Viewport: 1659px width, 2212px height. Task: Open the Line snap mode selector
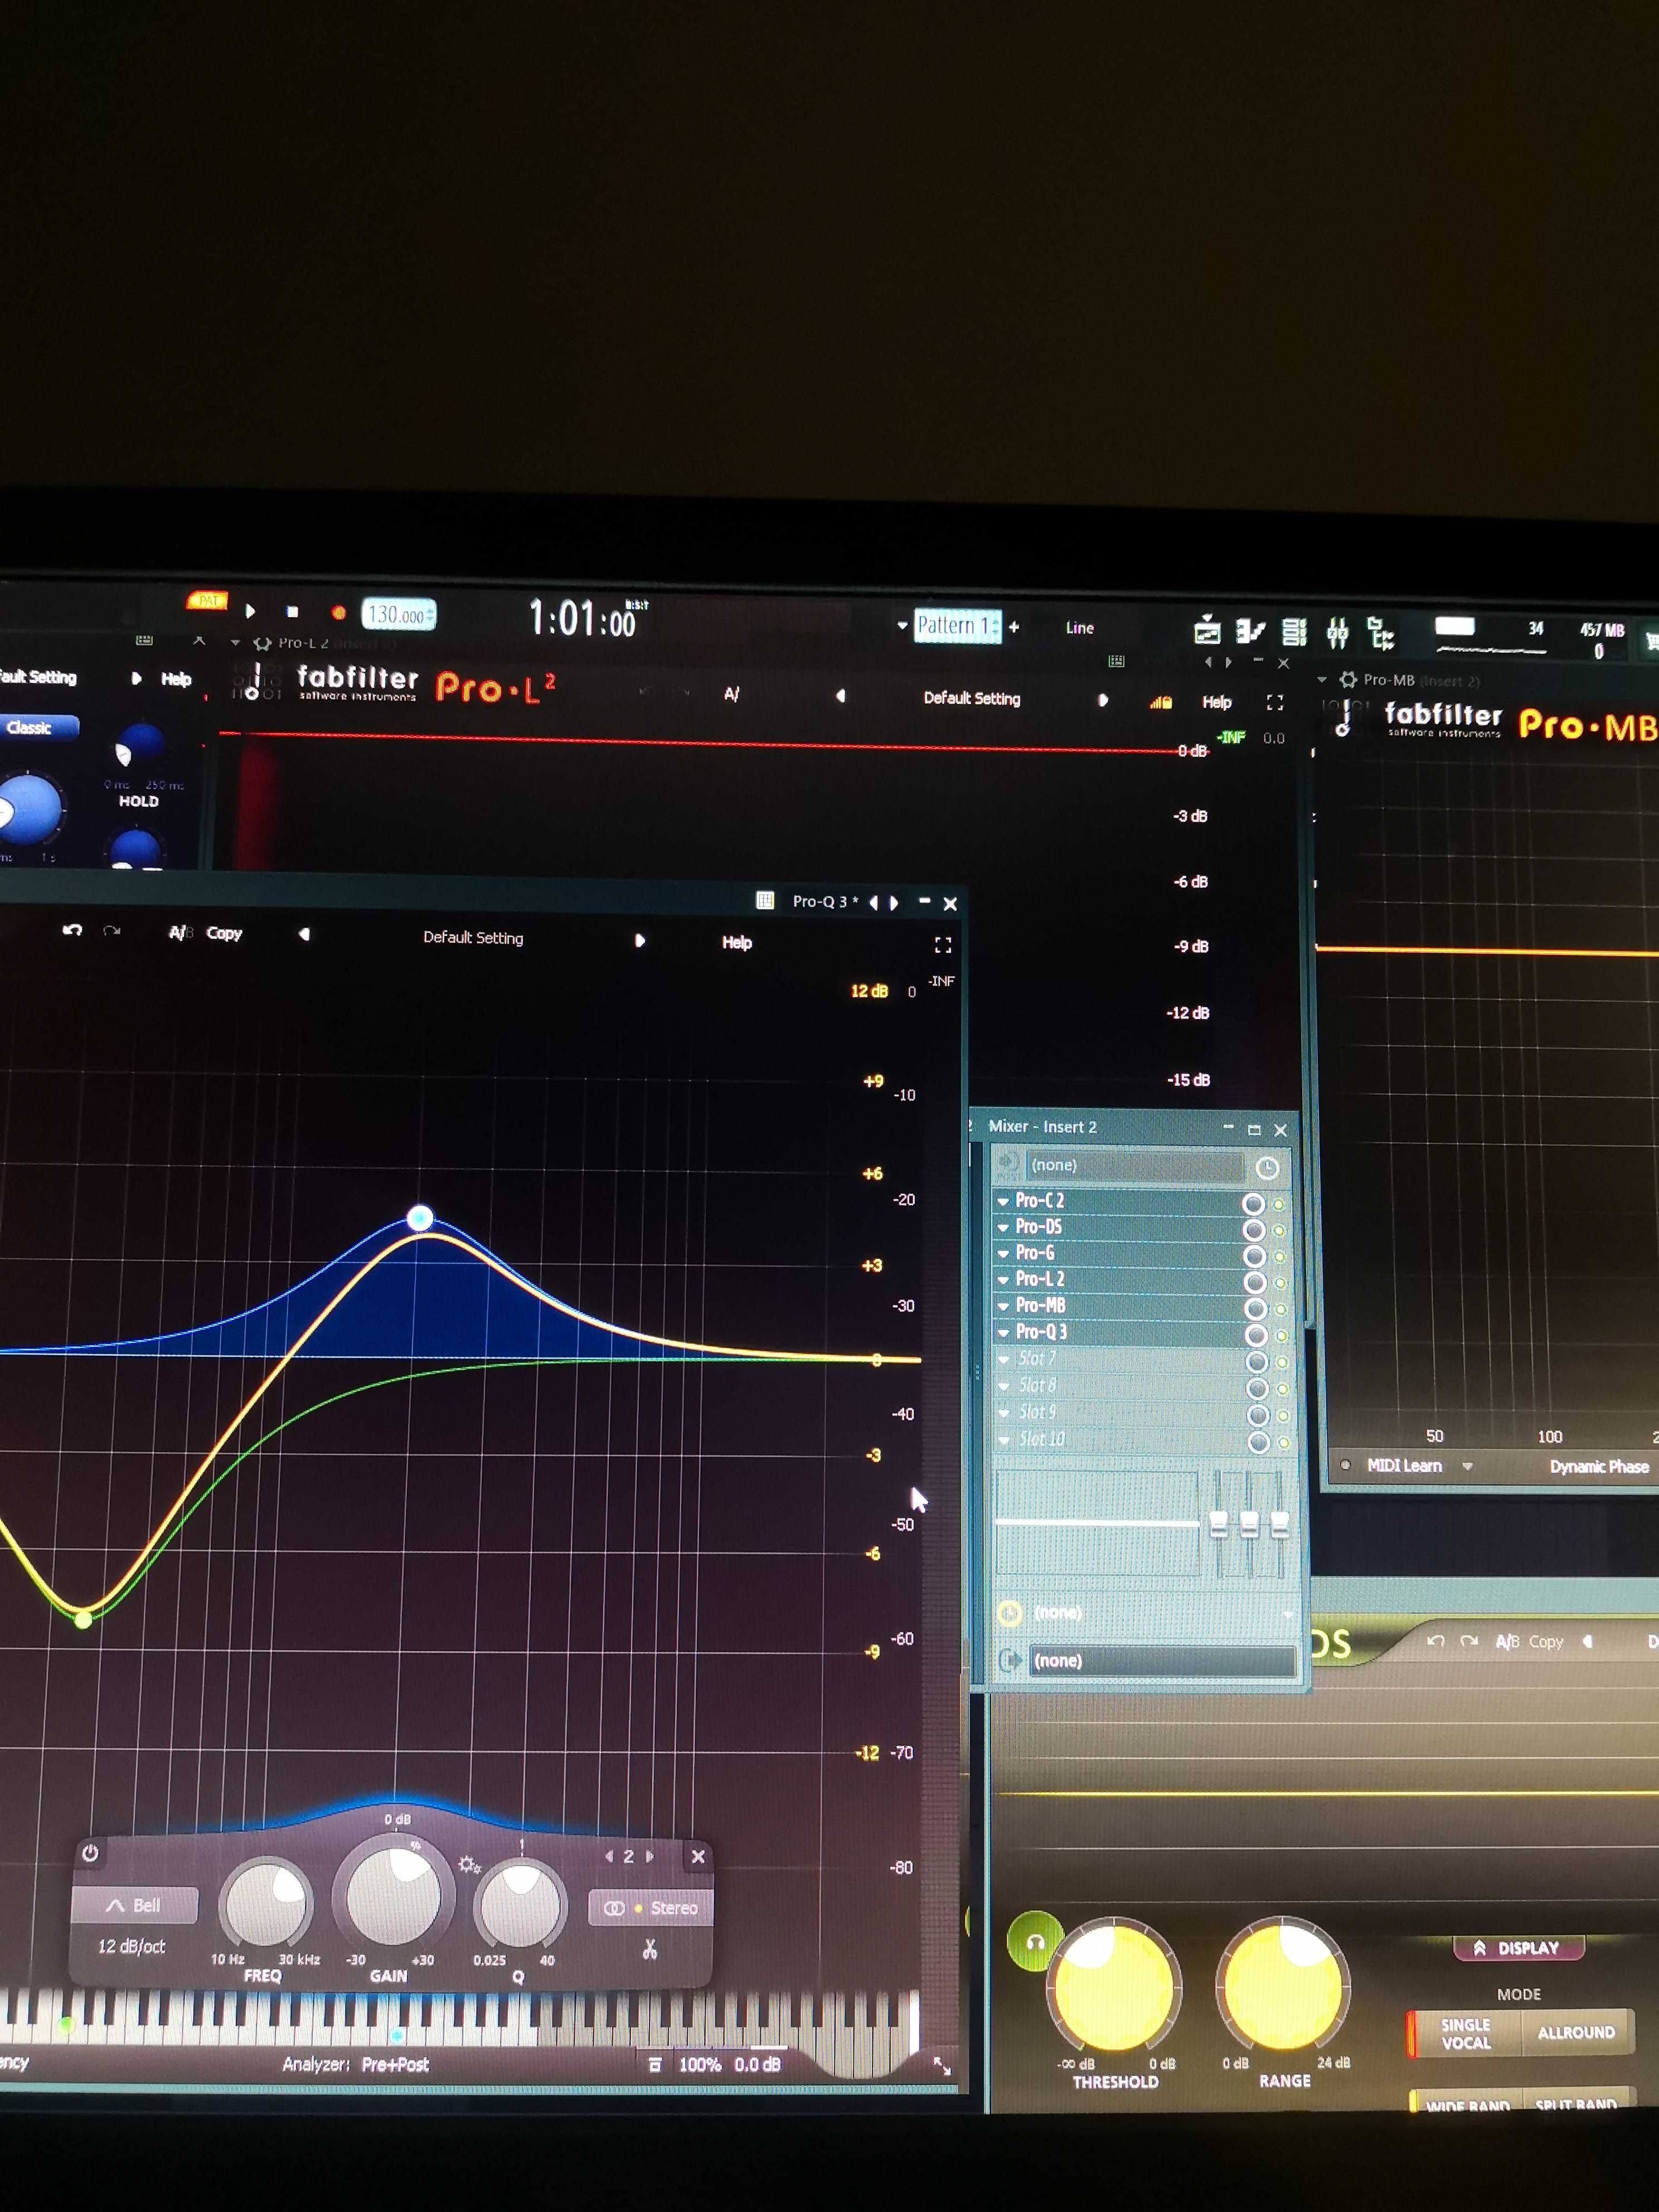[1079, 628]
